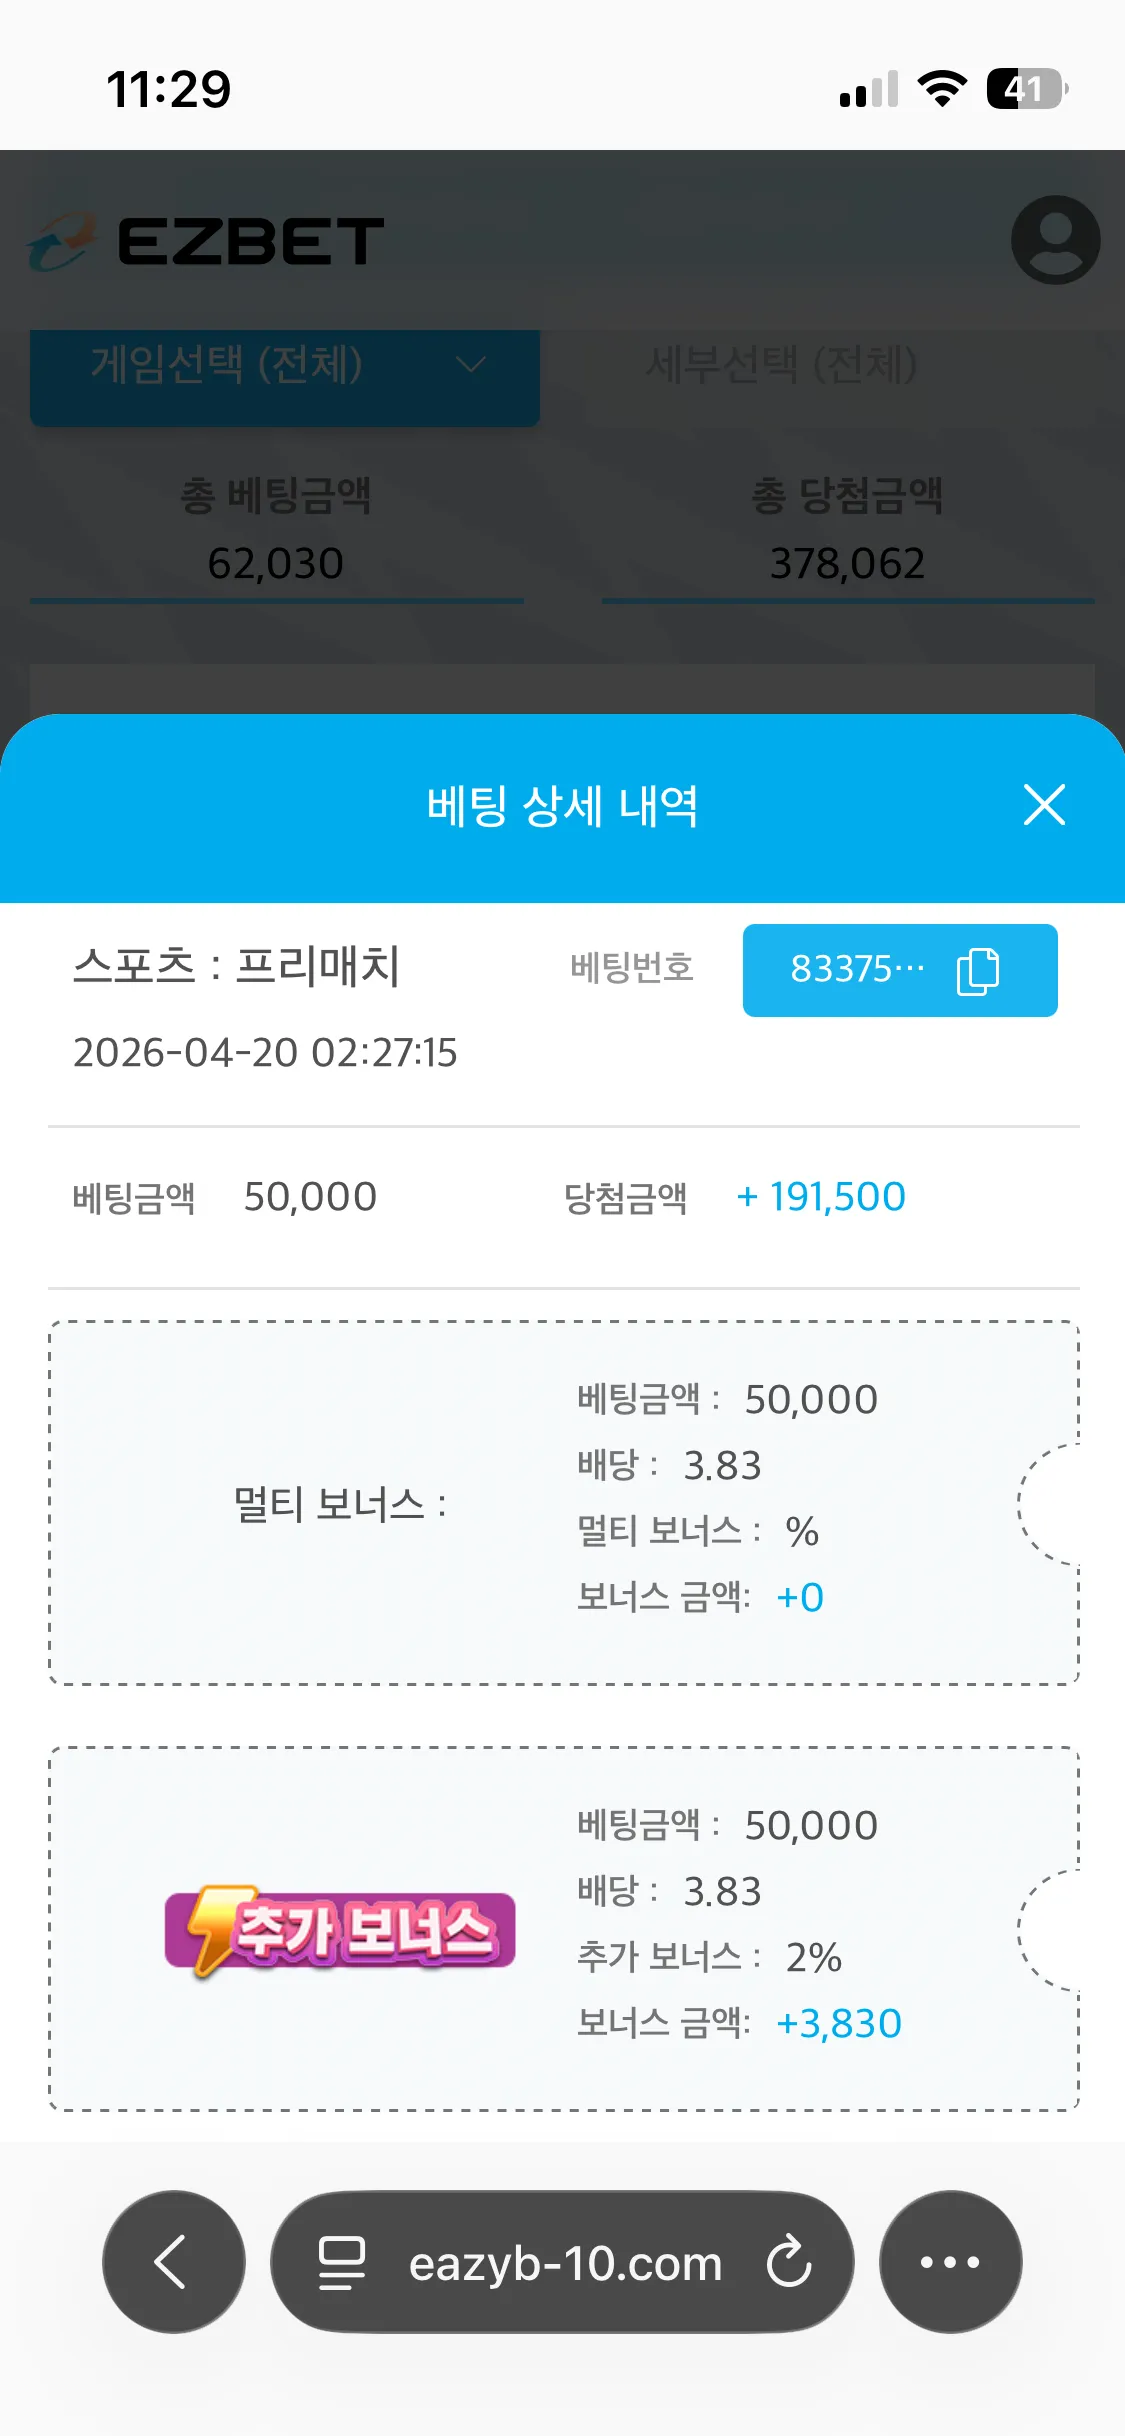Open the user profile avatar icon
This screenshot has height=2436, width=1125.
tap(1056, 240)
